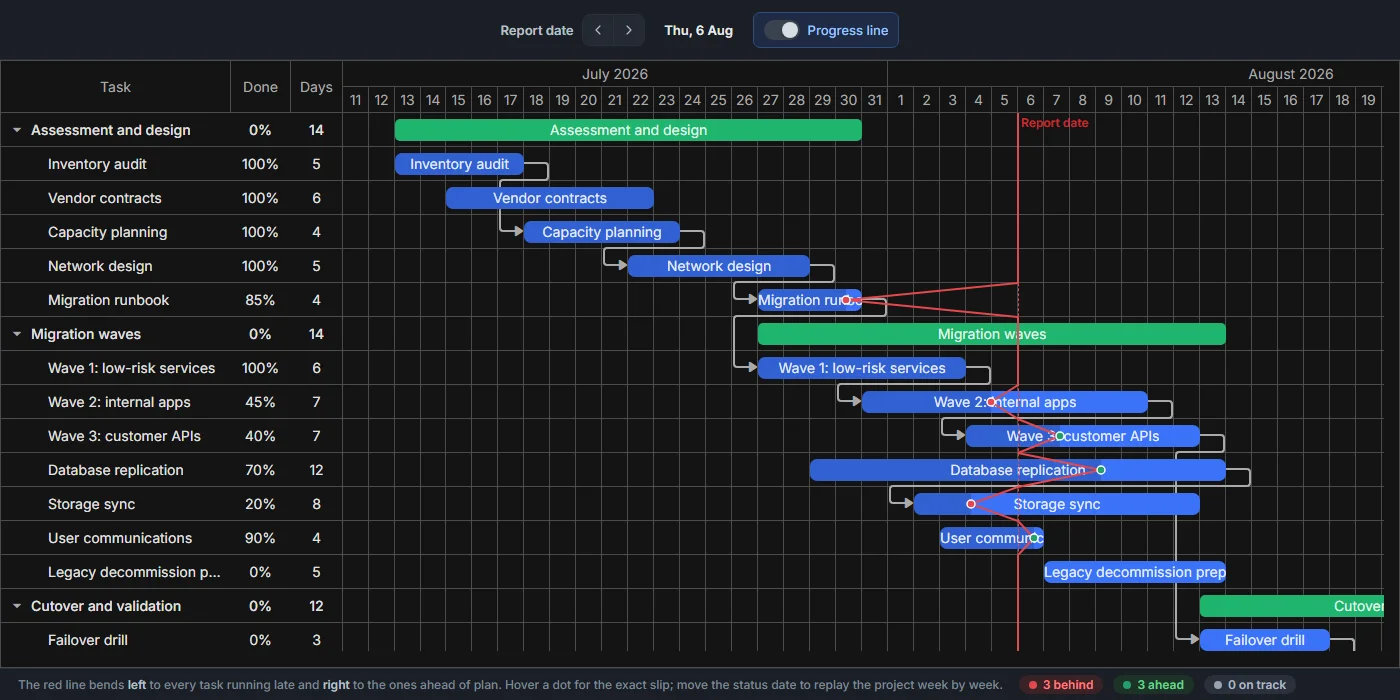1400x700 pixels.
Task: Click the day 31 column header
Action: click(875, 100)
